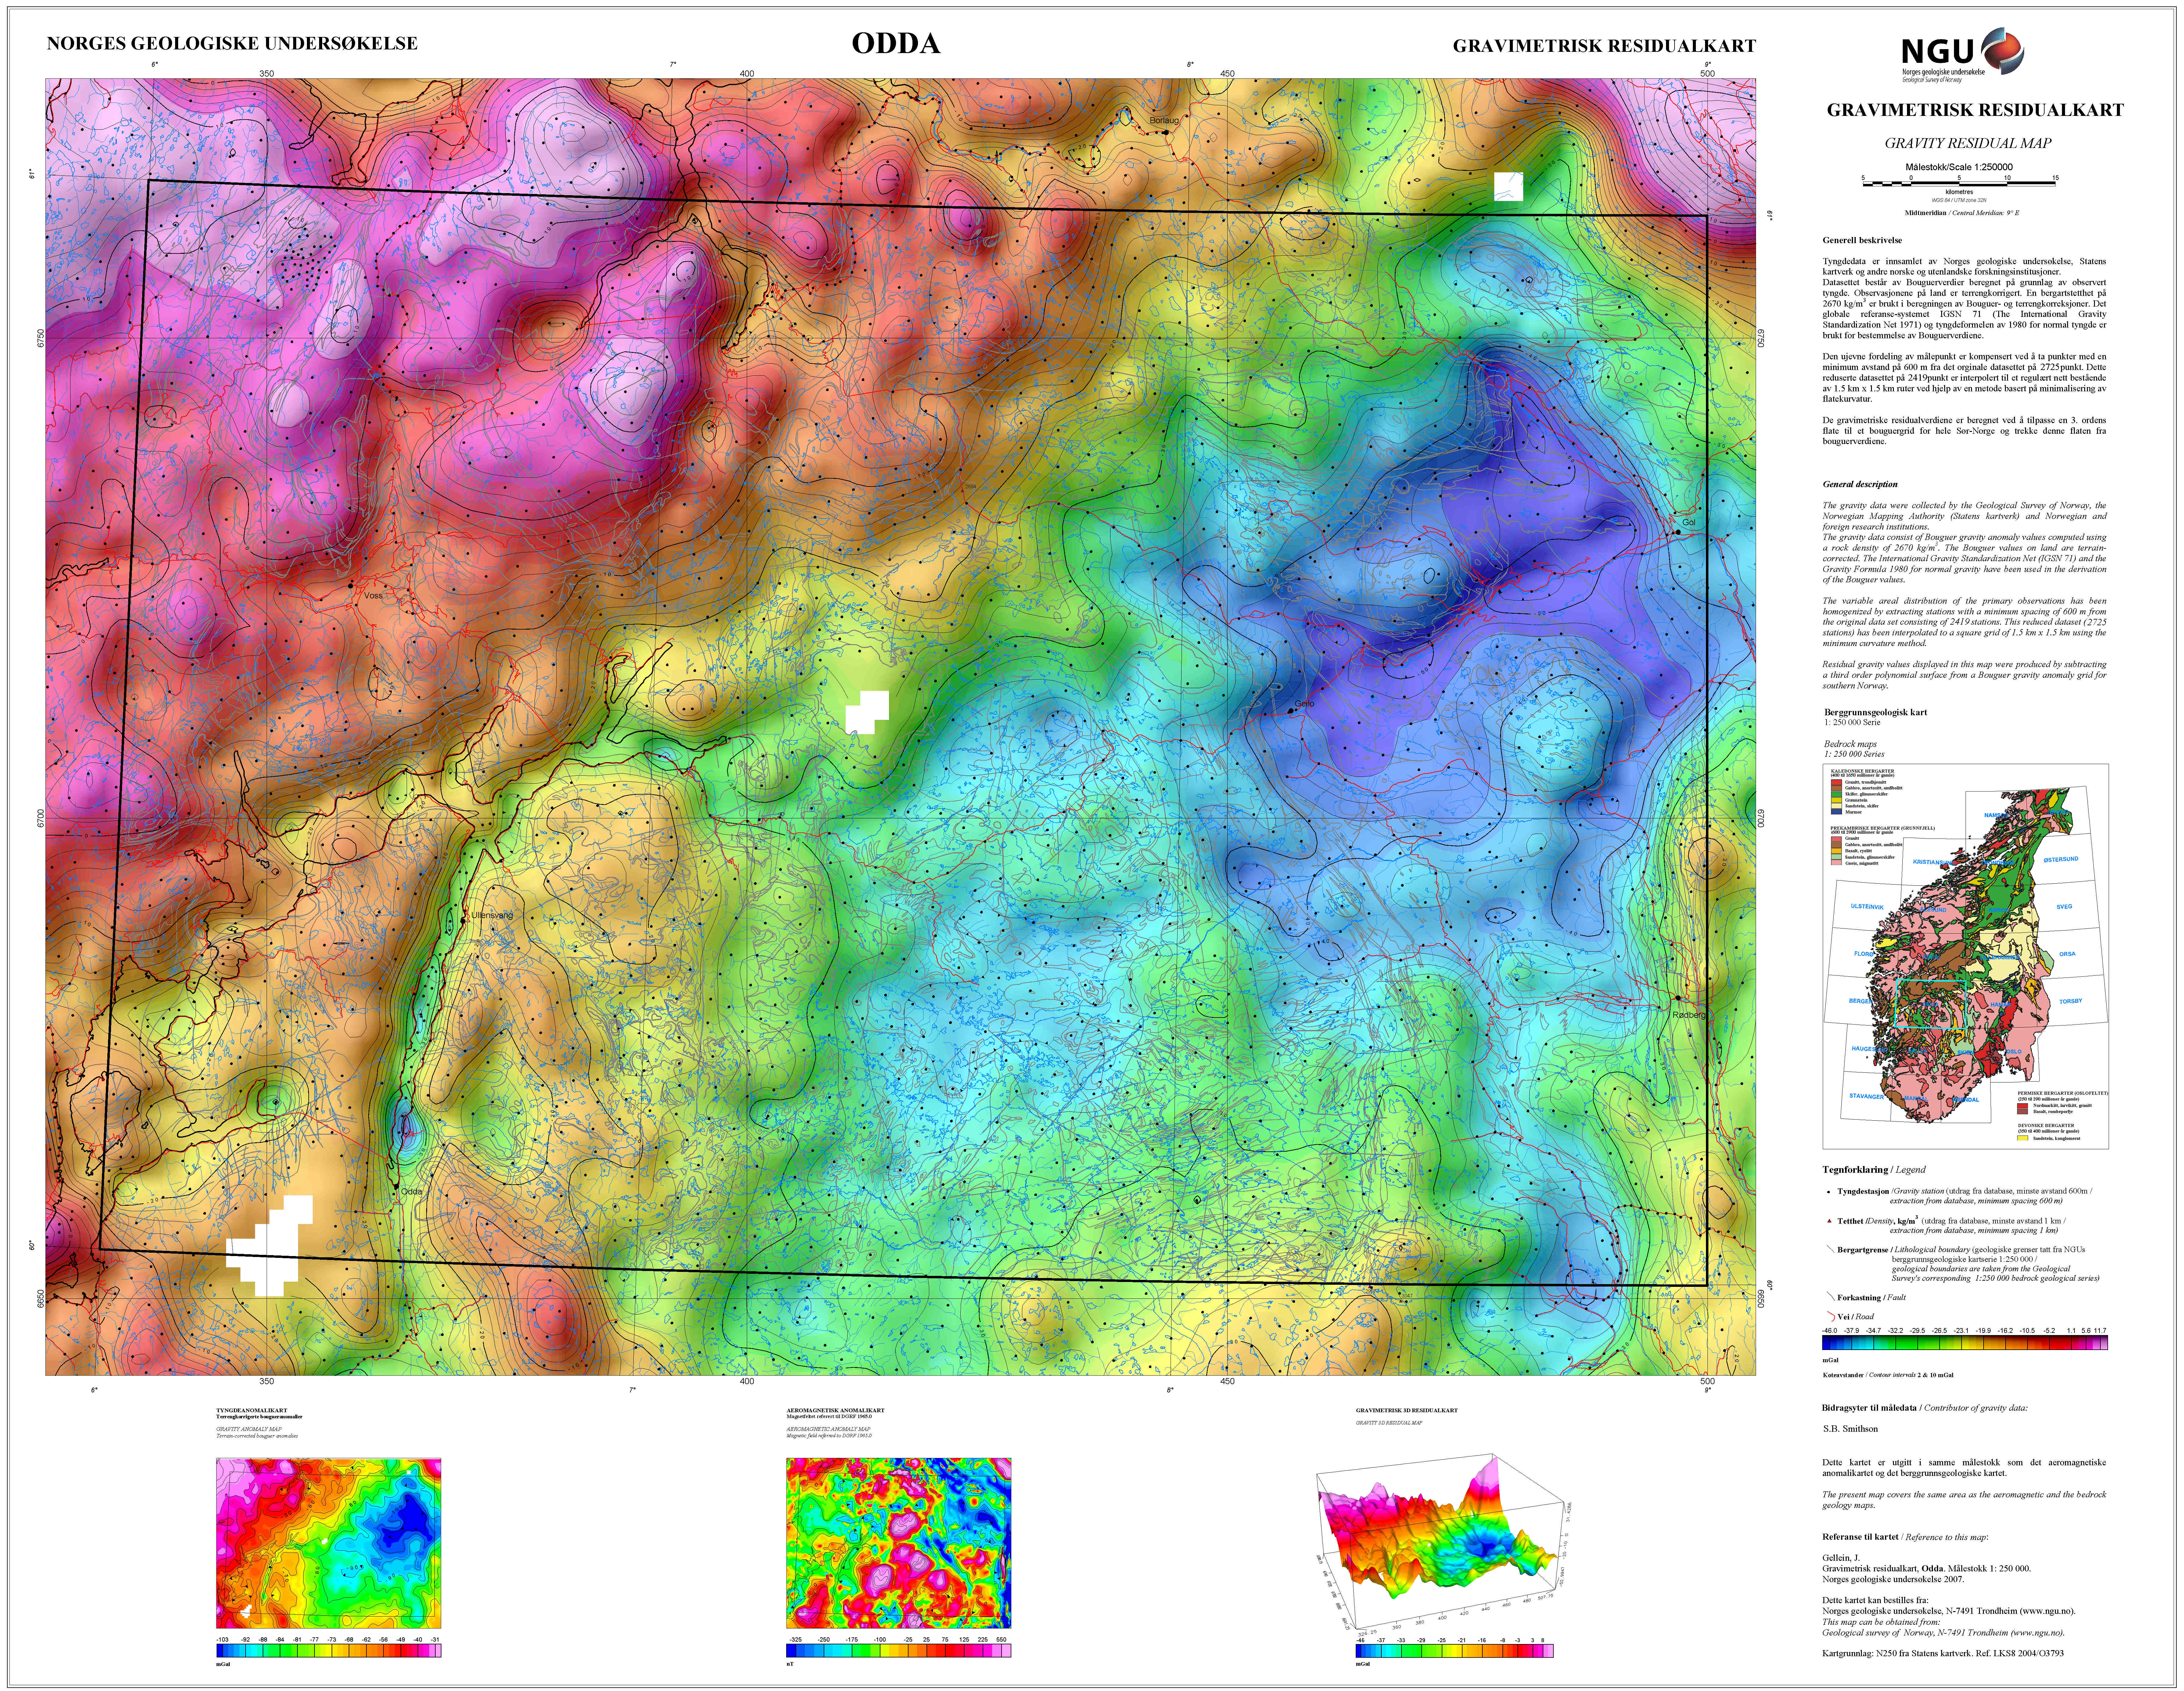Click the AEROMAGNETISK ANOMALIKART caption above the thumbnail
This screenshot has height=1691, width=2184.
[x=835, y=1411]
